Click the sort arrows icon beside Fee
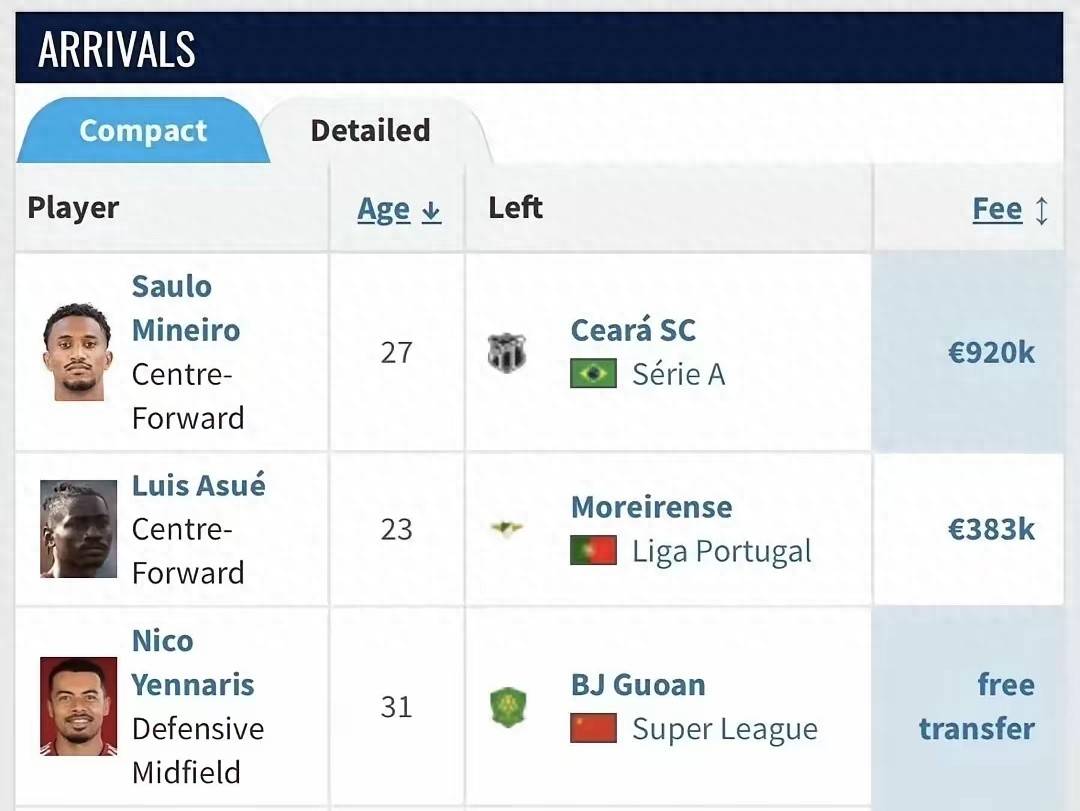 pos(1041,210)
